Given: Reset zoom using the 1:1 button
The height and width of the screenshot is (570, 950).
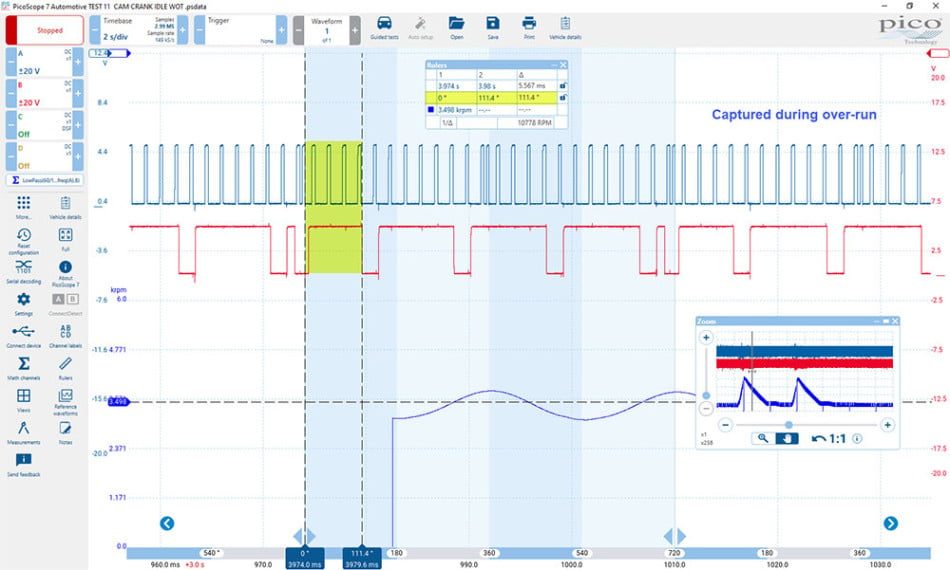Looking at the screenshot, I should point(829,439).
